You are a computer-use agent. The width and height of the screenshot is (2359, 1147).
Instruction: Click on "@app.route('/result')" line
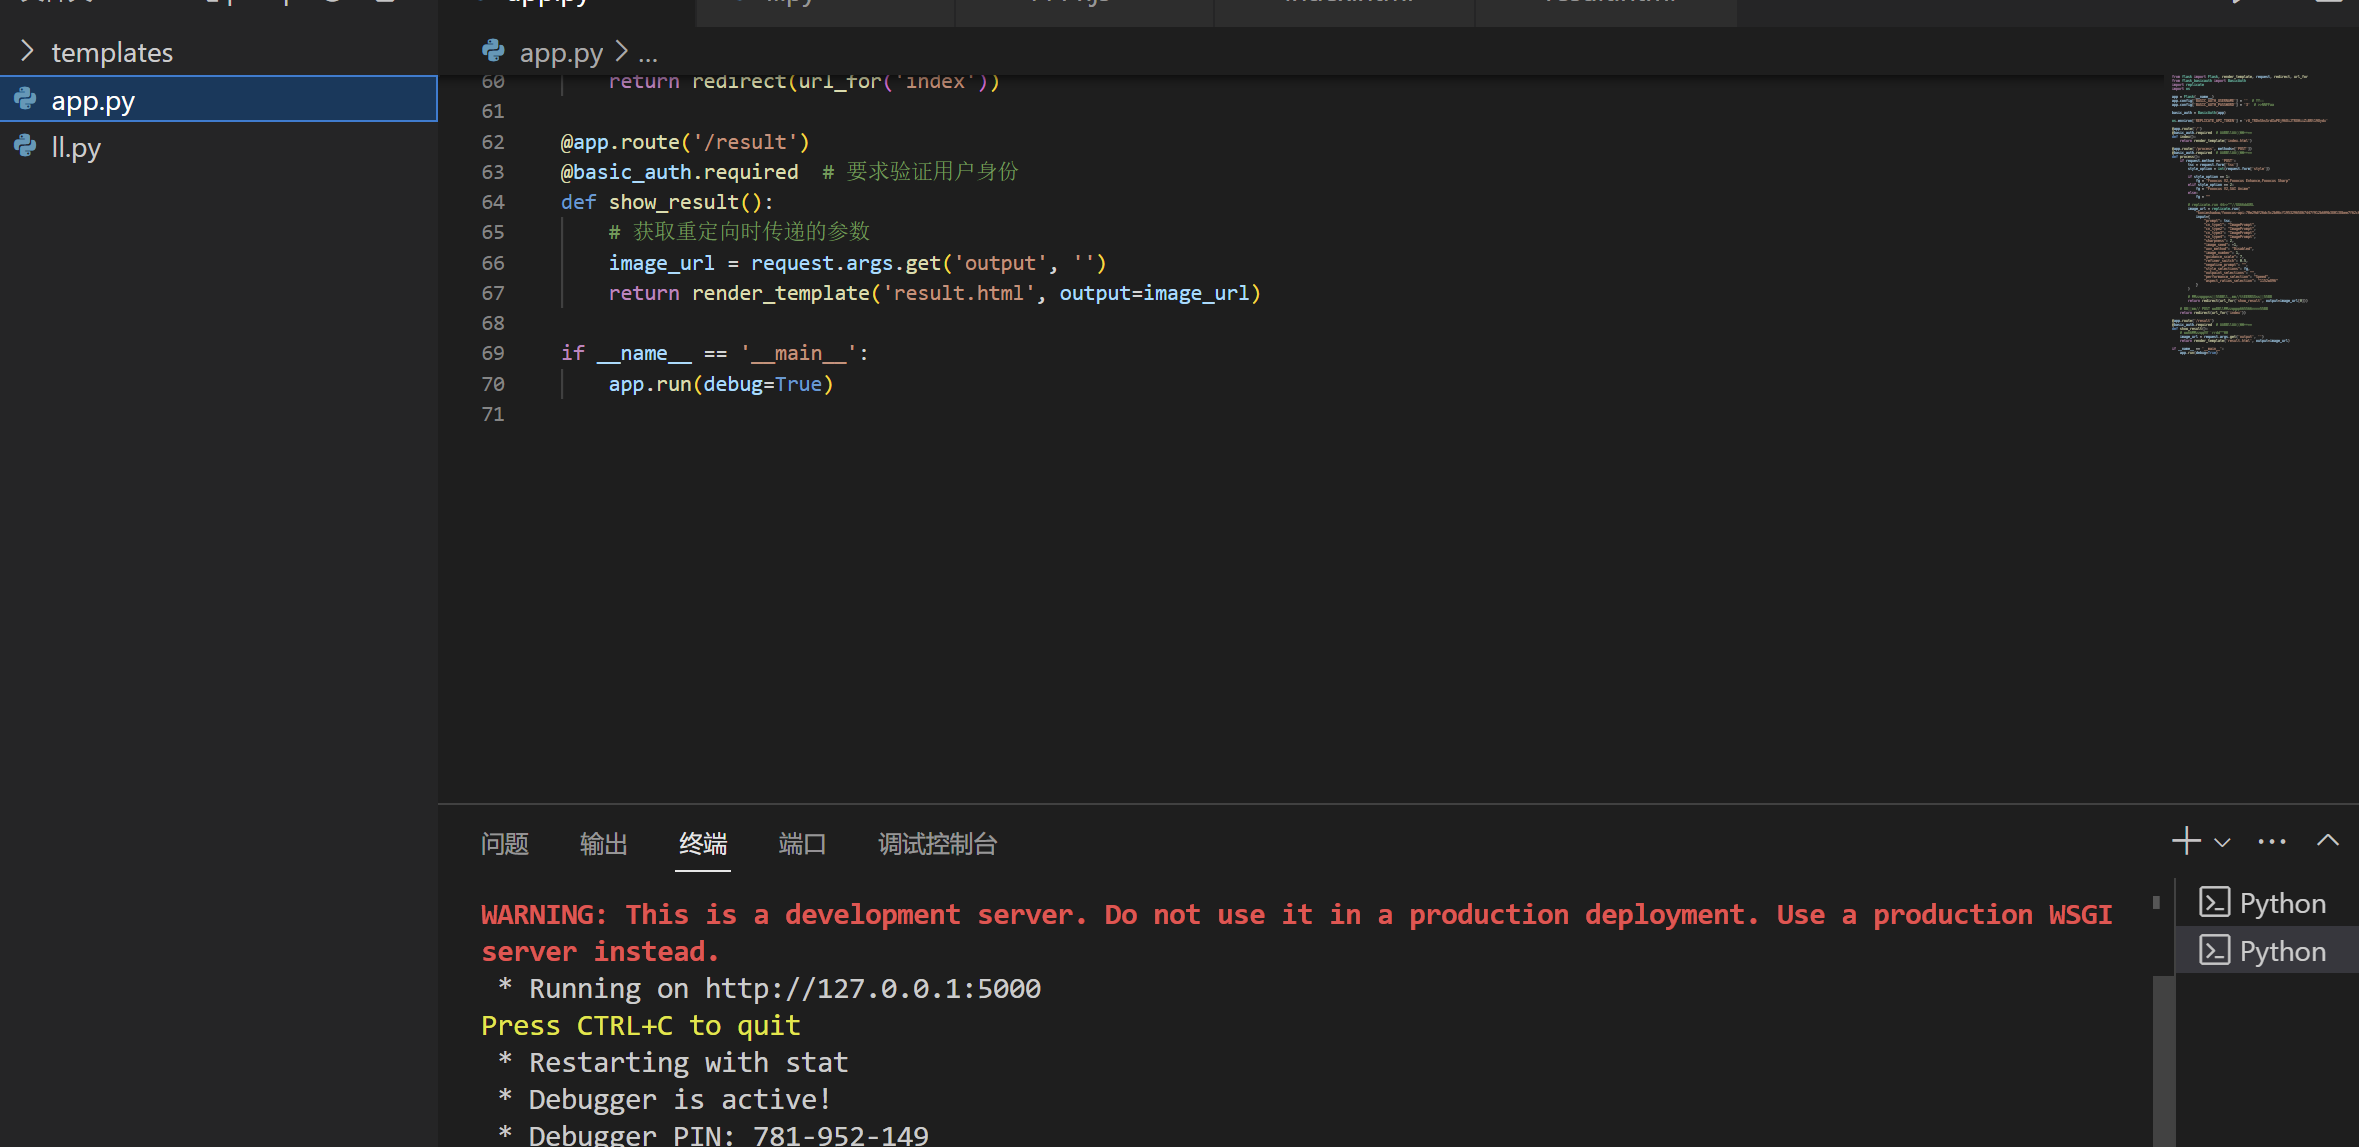tap(685, 142)
